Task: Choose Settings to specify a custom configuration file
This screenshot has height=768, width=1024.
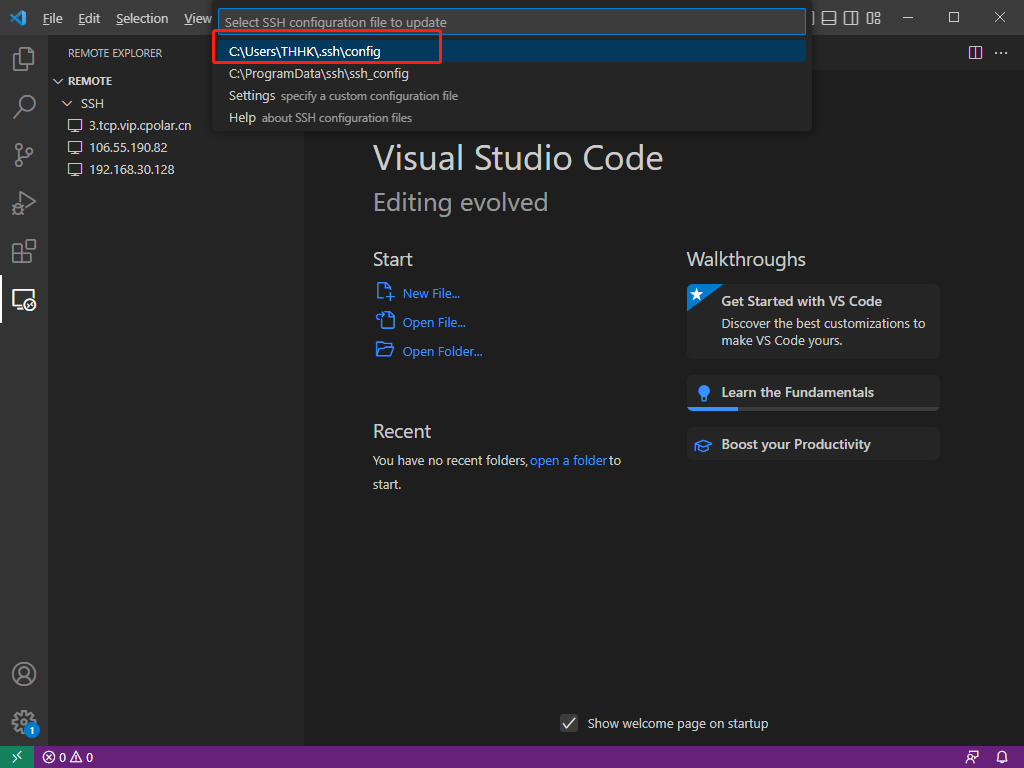Action: (x=251, y=95)
